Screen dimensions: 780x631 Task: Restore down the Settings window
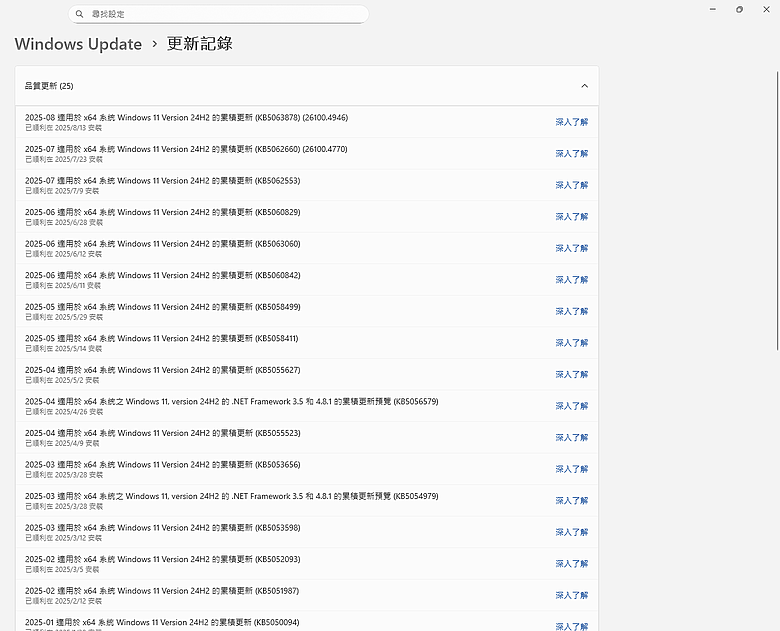coord(740,9)
